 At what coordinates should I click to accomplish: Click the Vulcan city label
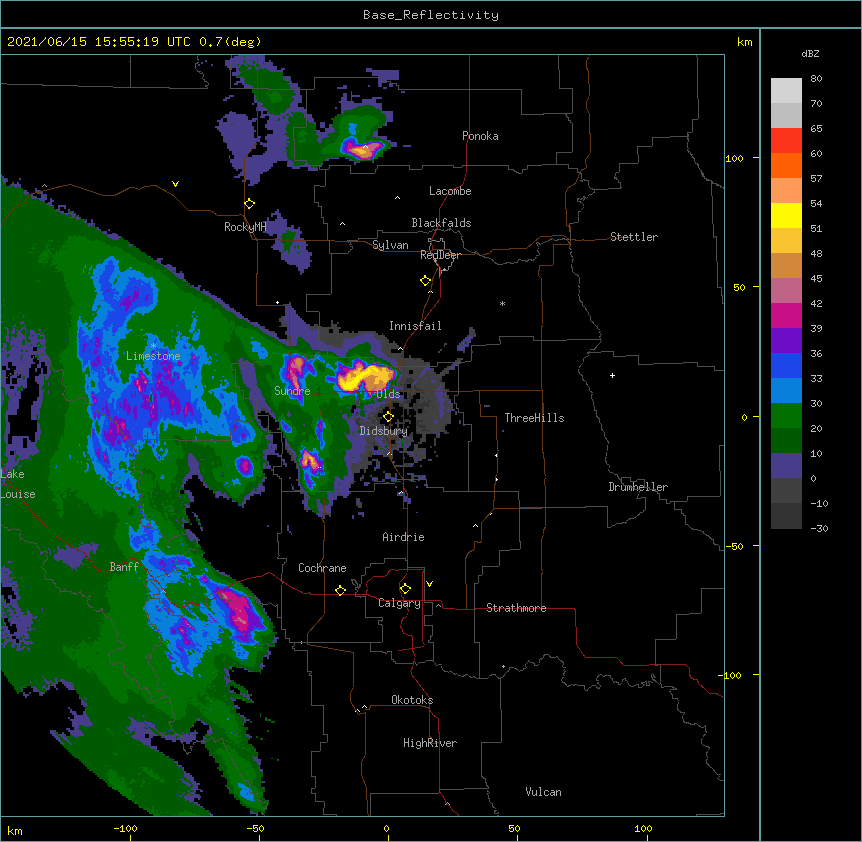click(543, 792)
